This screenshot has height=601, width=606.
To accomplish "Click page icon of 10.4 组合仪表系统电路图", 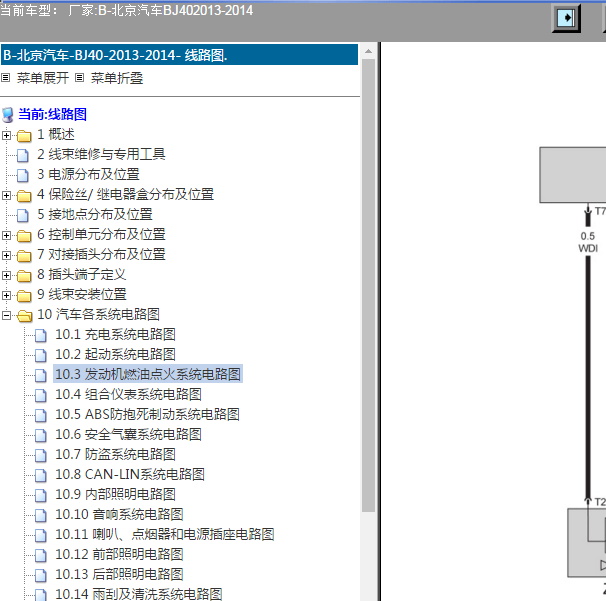I will coord(41,395).
